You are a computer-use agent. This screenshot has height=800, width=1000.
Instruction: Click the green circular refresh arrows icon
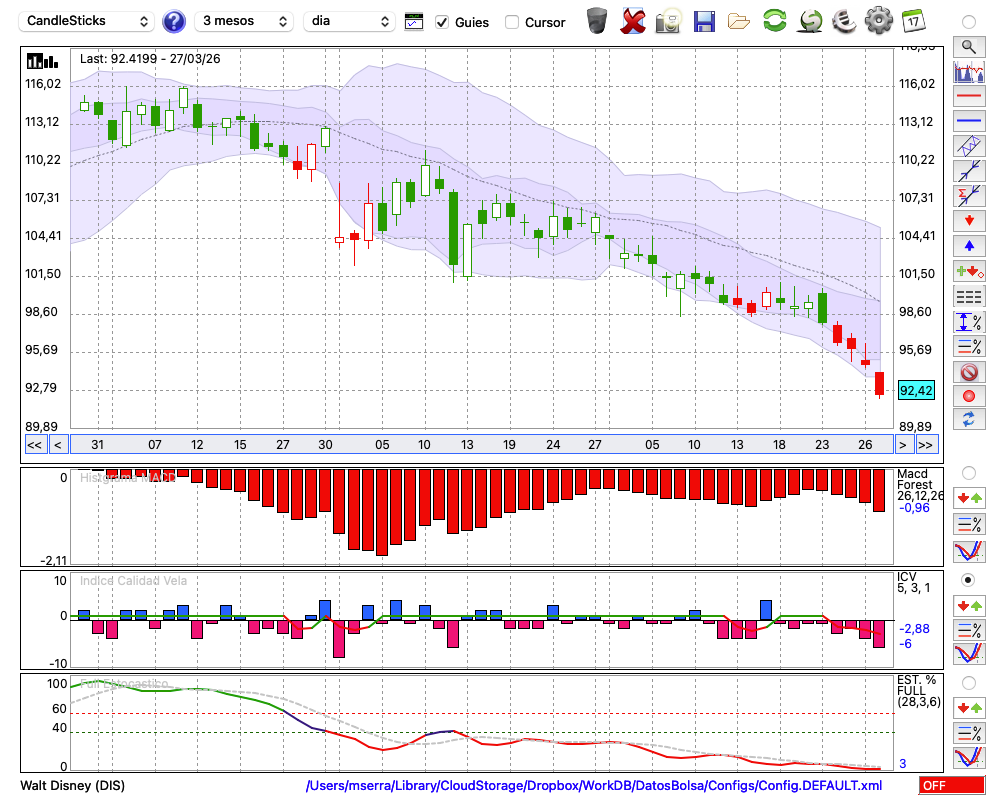tap(774, 21)
